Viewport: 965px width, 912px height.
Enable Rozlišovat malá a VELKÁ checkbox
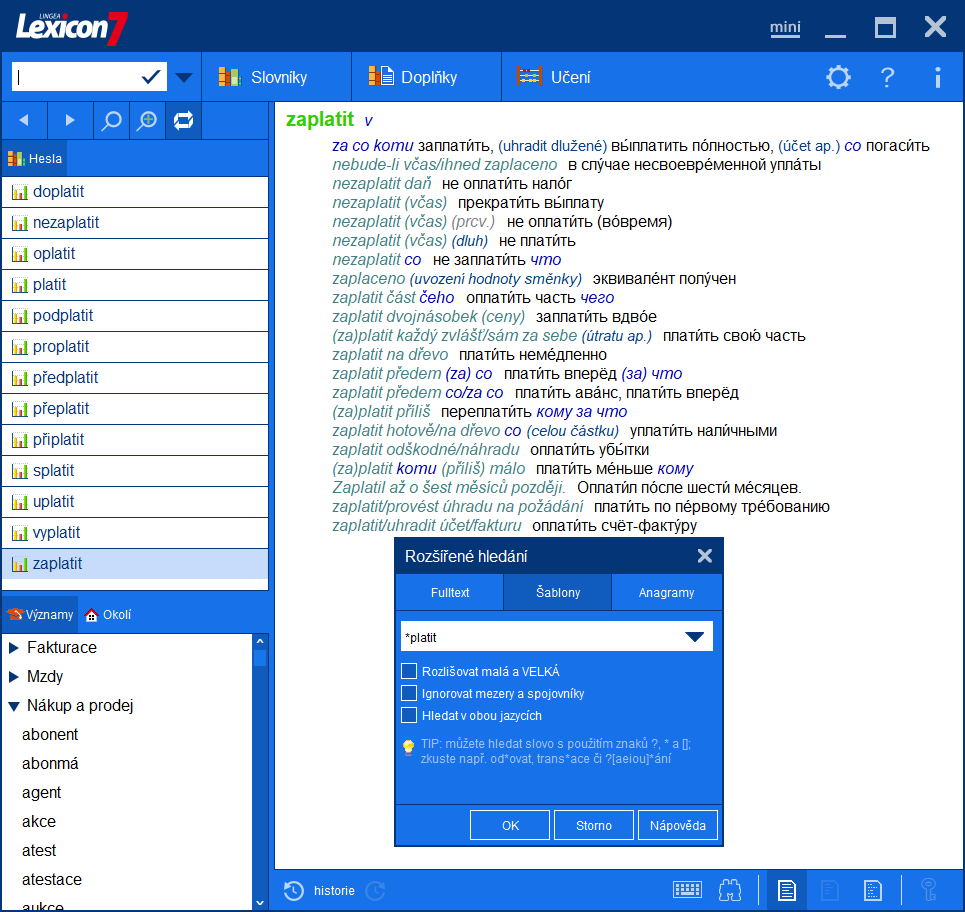pos(409,671)
